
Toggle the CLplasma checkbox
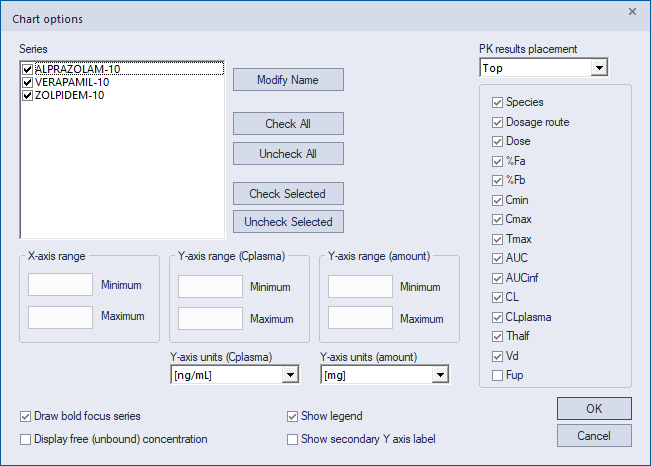(497, 318)
